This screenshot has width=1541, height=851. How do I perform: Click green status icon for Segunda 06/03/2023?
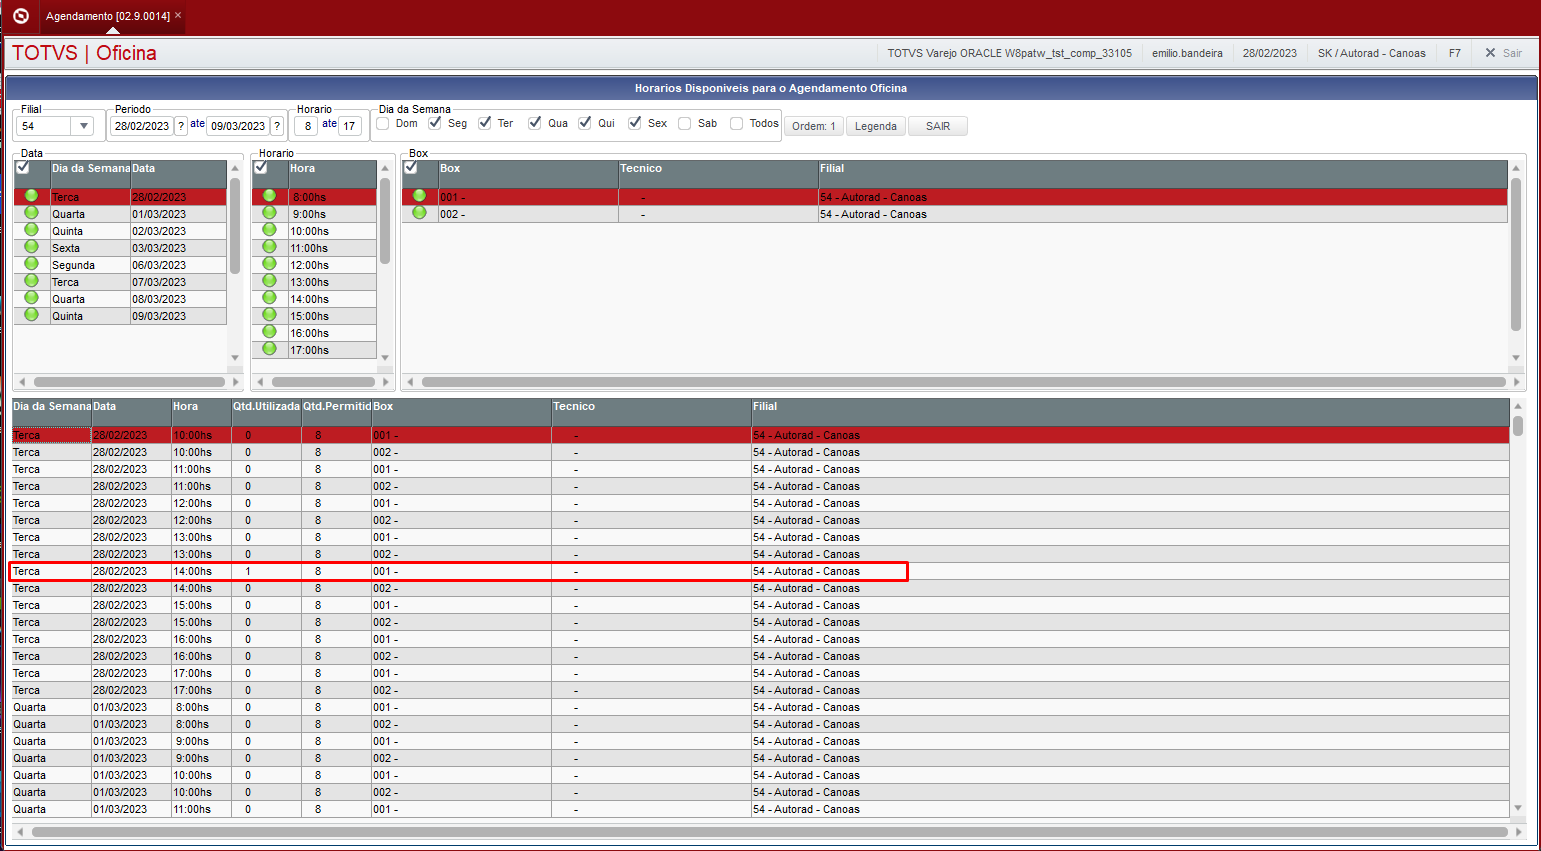click(x=31, y=264)
